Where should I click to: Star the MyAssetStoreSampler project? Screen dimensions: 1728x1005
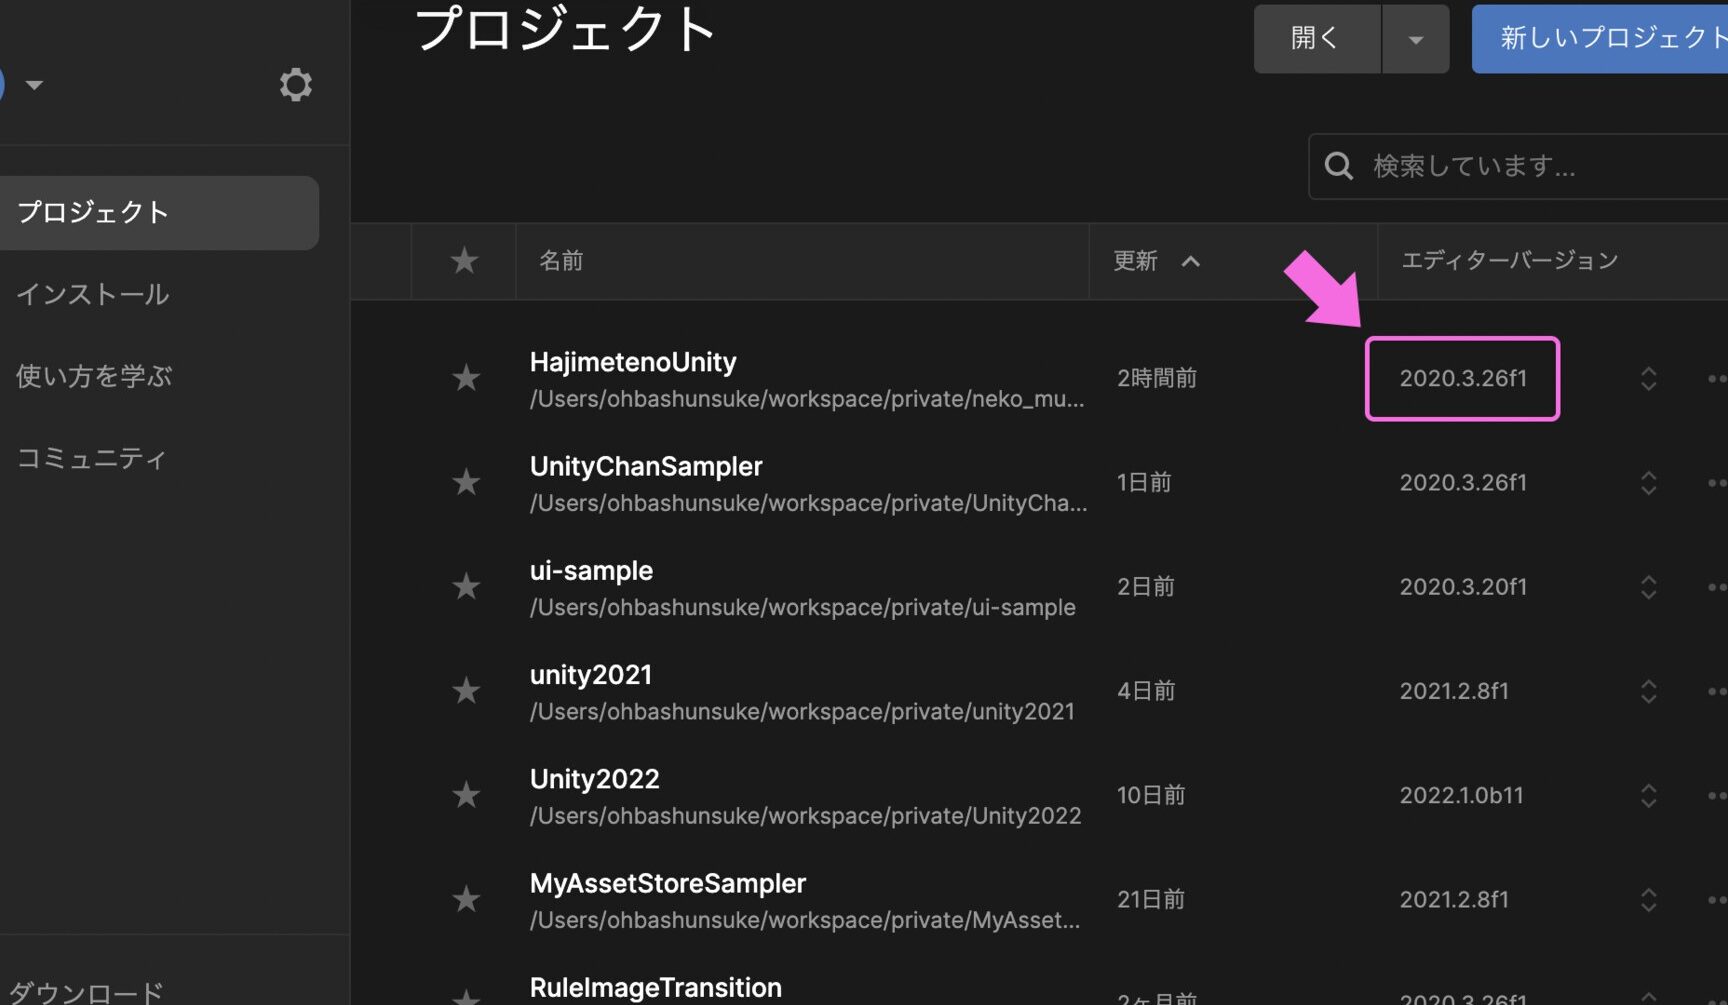coord(466,899)
